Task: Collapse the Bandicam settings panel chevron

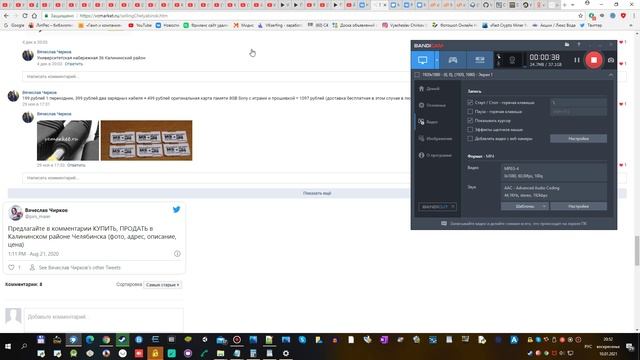Action: click(611, 75)
